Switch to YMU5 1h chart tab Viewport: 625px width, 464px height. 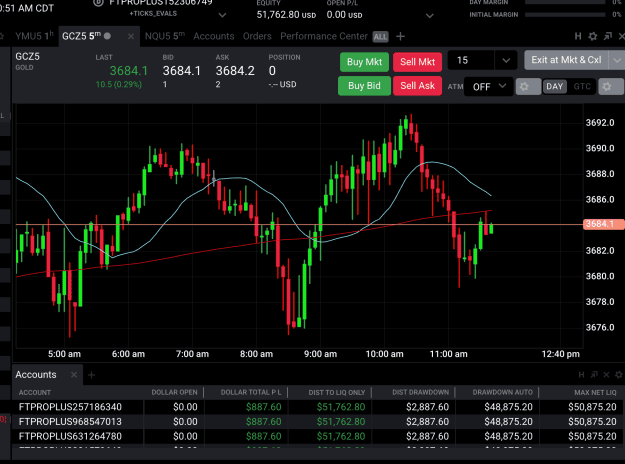[x=34, y=36]
